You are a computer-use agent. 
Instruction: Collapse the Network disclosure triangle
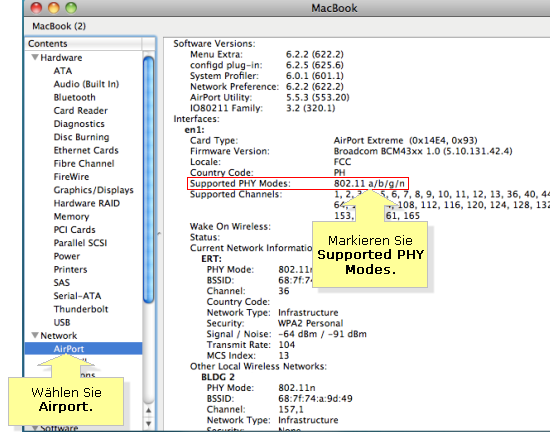[35, 335]
